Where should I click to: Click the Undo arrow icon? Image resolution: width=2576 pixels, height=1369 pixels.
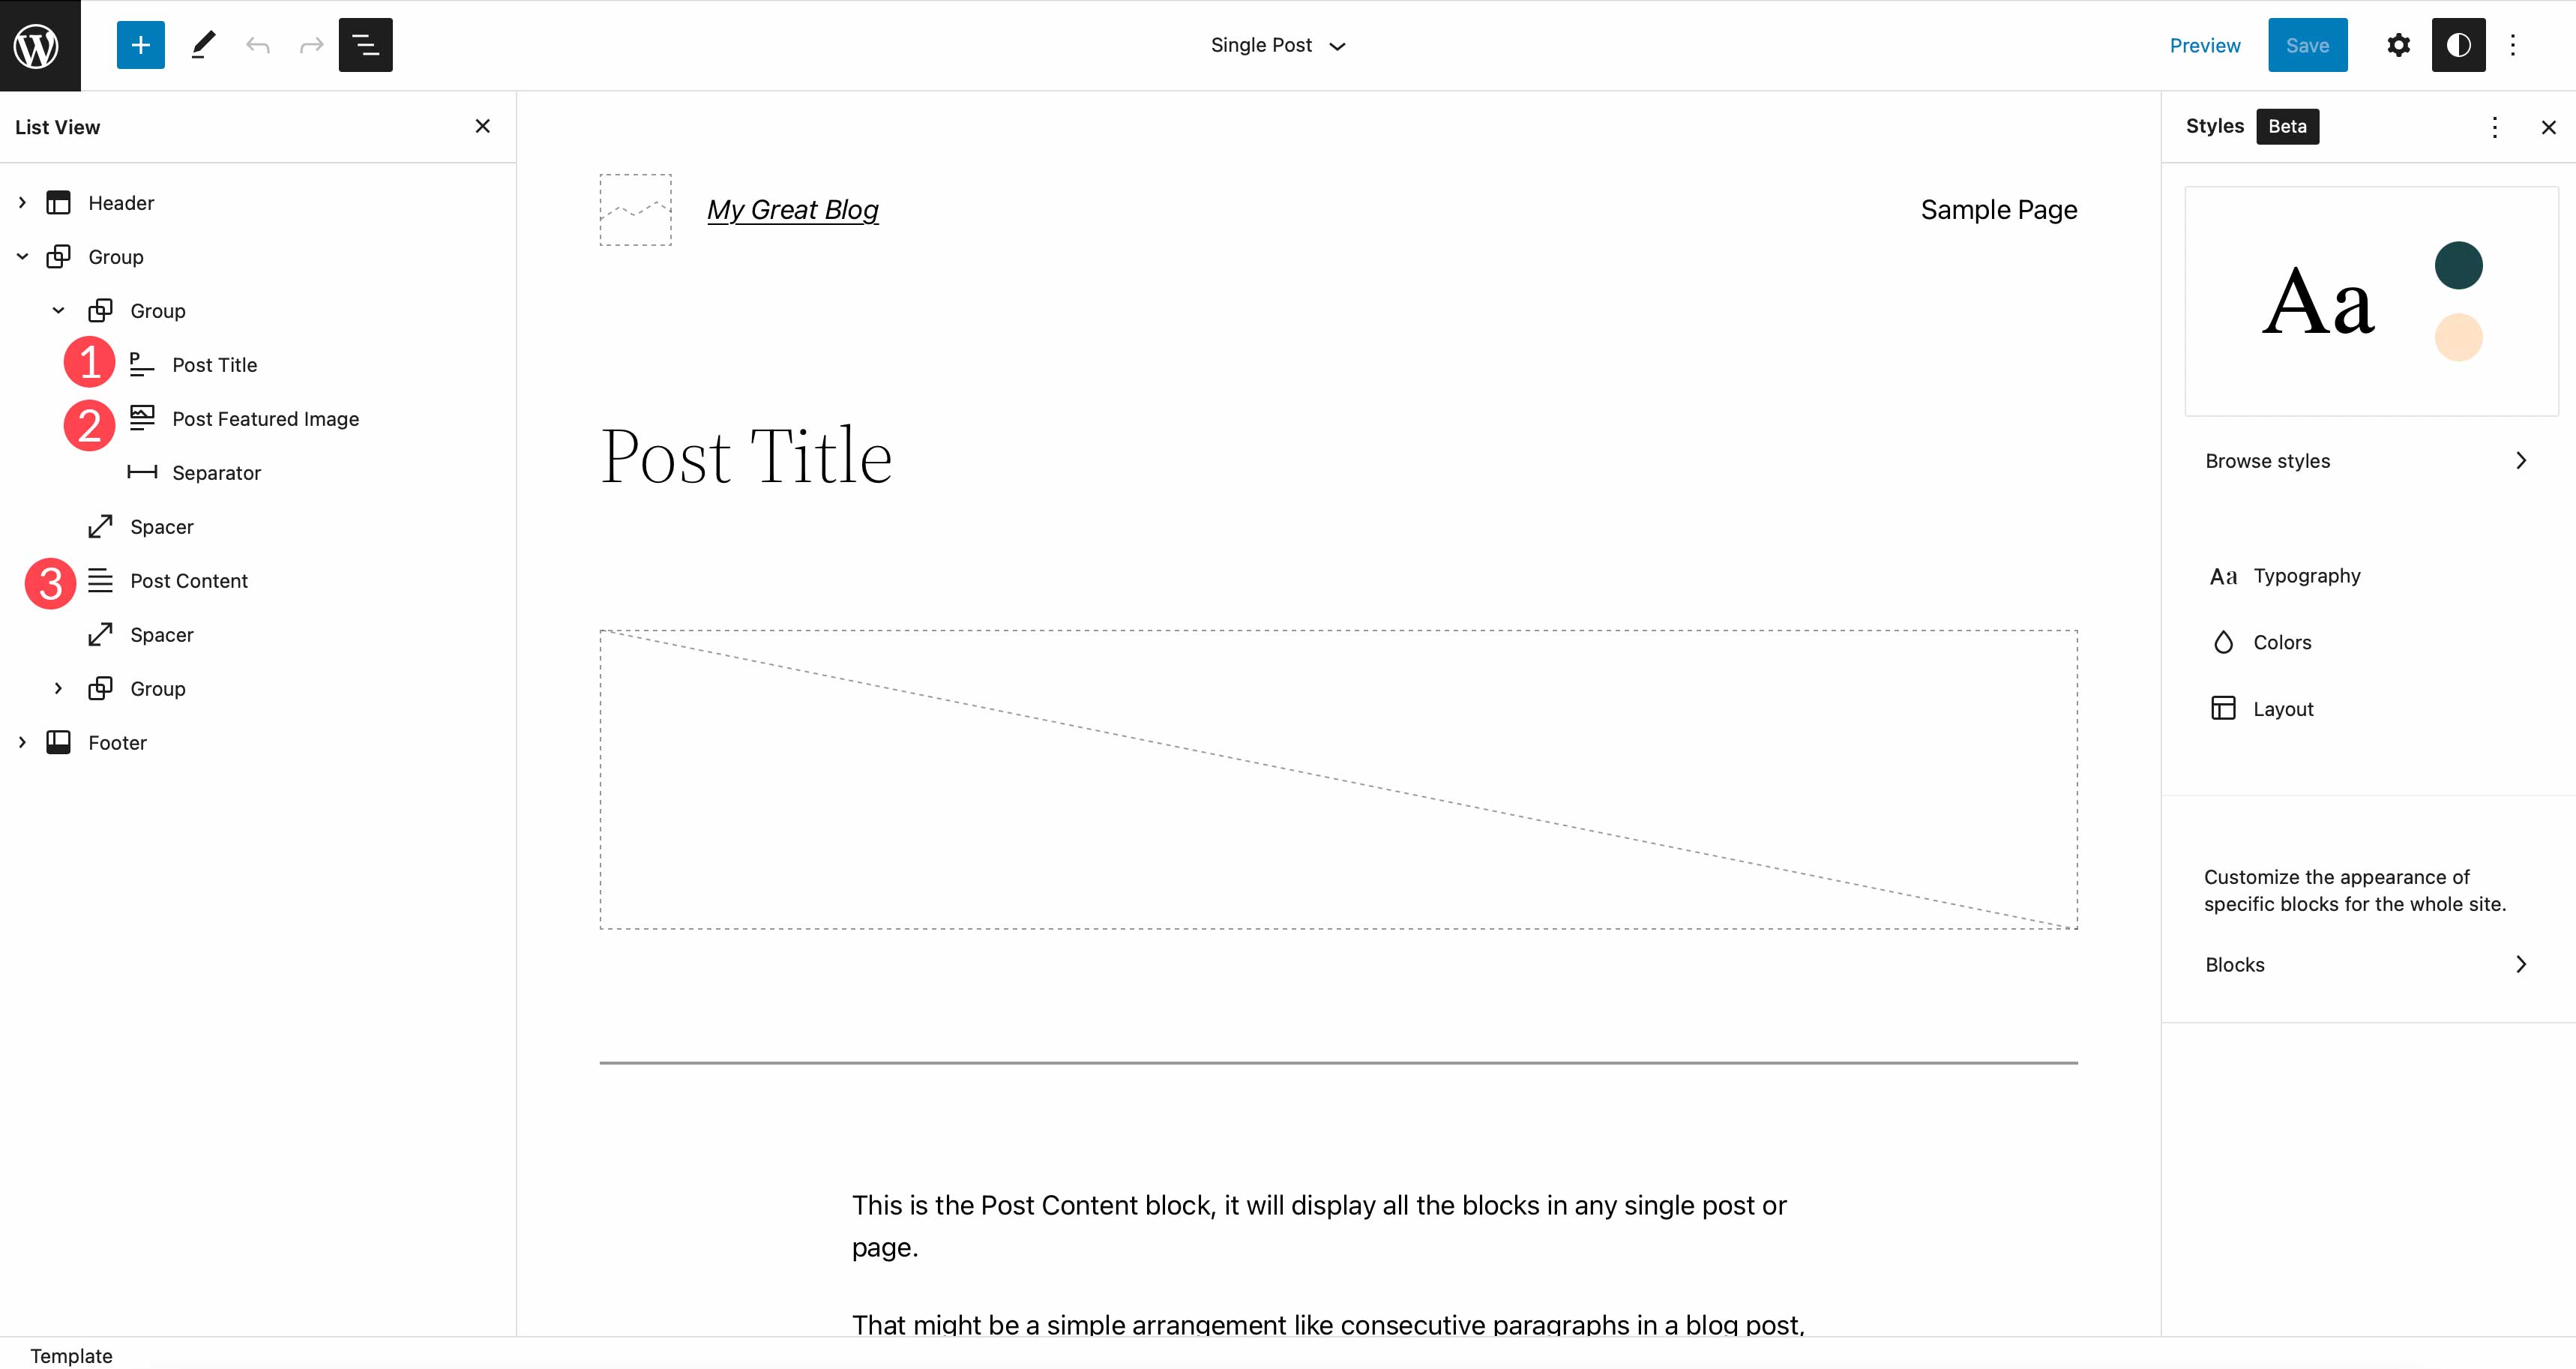[x=257, y=46]
